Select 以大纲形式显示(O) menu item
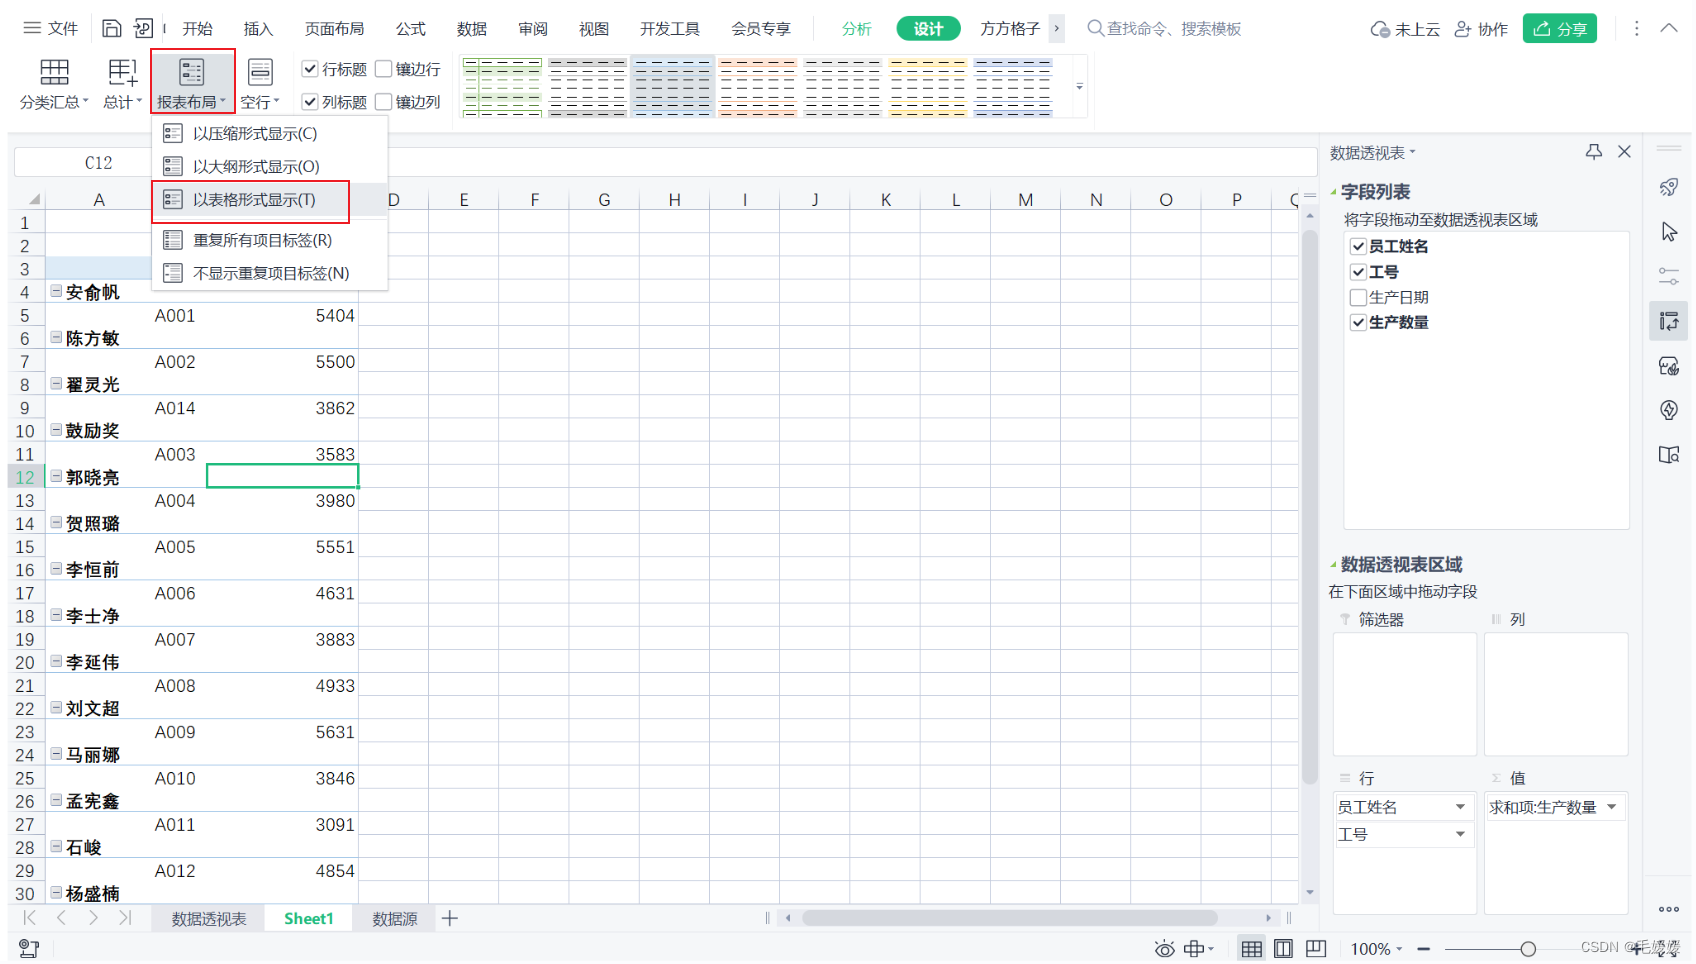 [270, 166]
